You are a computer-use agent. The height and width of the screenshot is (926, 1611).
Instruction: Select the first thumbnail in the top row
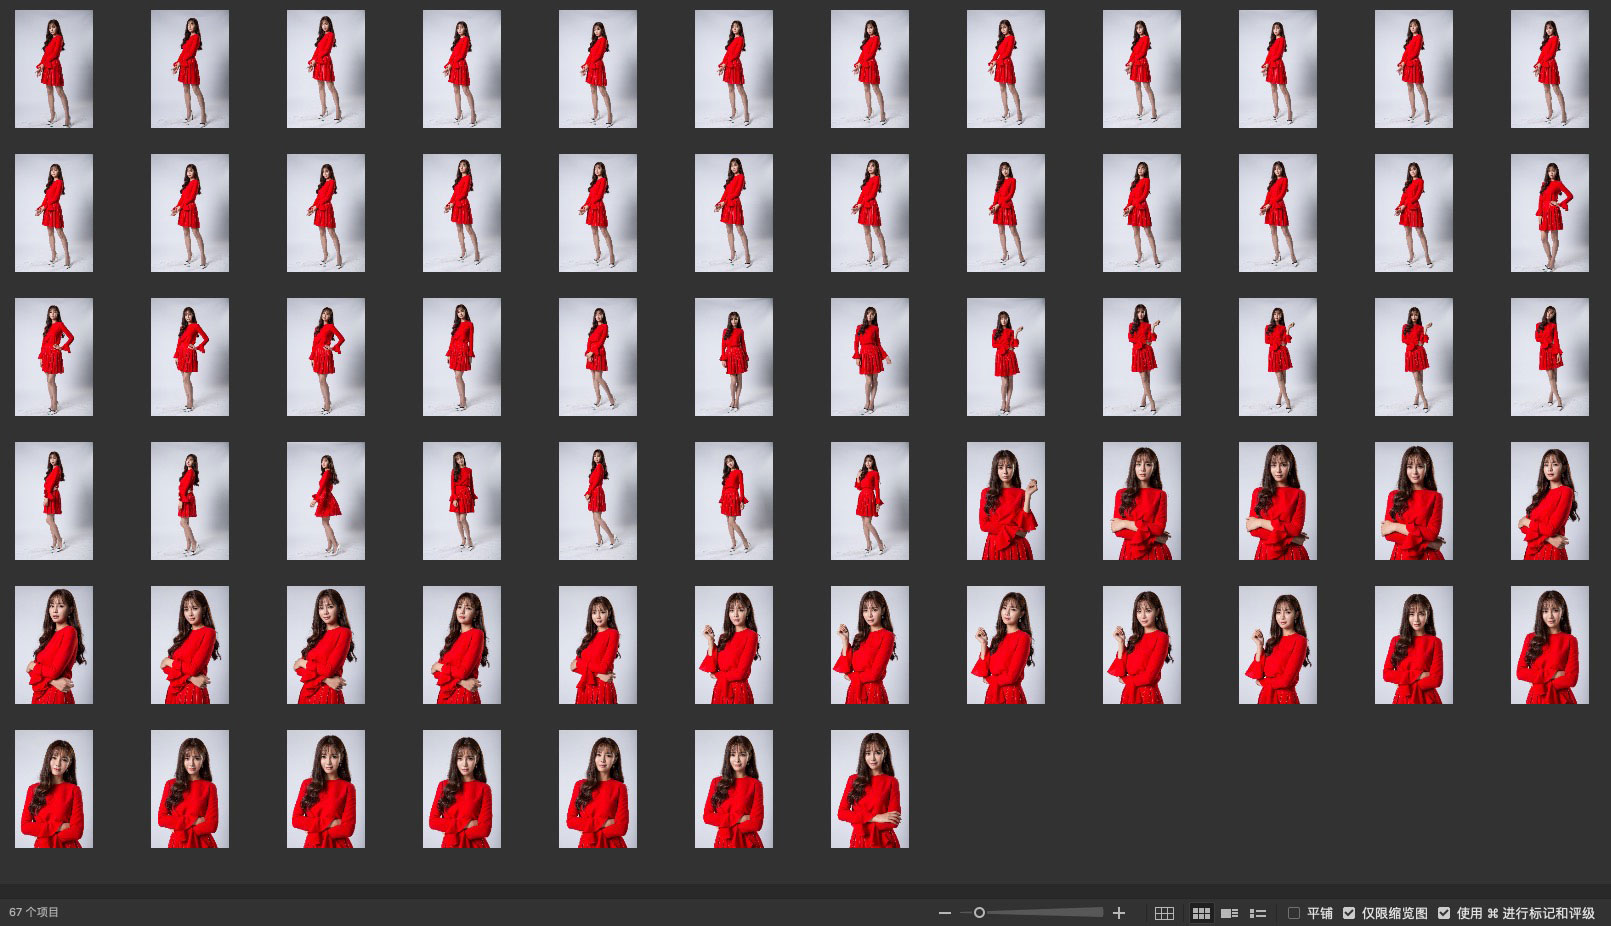(x=54, y=69)
